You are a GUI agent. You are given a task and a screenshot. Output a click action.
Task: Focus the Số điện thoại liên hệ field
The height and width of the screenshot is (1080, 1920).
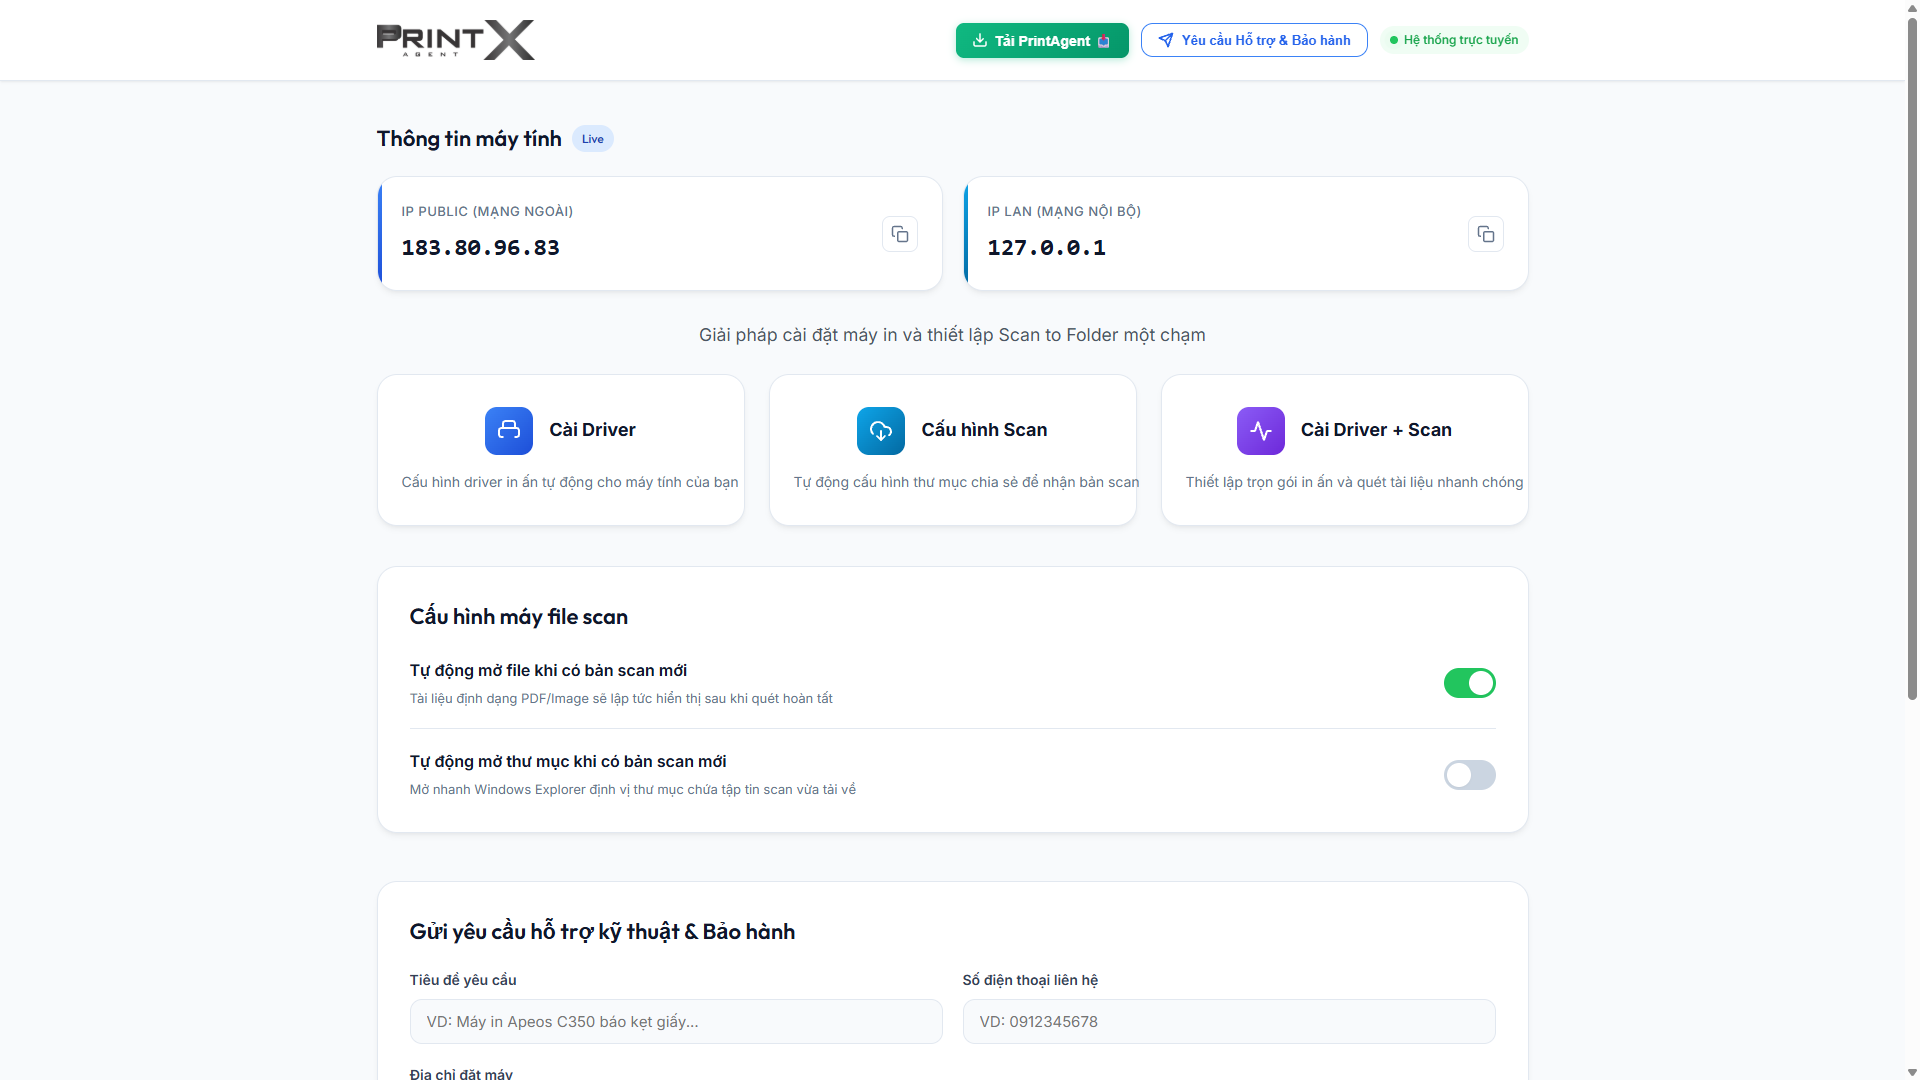pyautogui.click(x=1229, y=1022)
